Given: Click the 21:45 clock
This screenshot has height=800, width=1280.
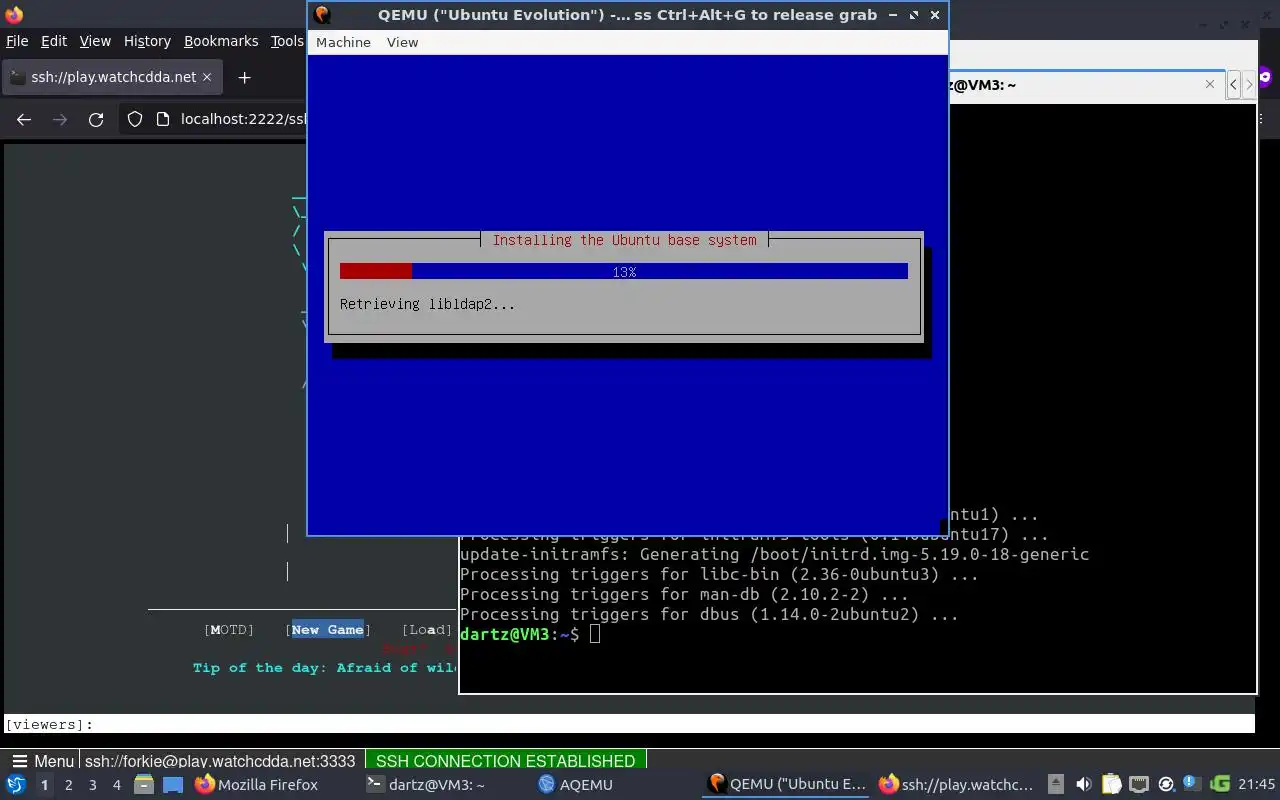Looking at the screenshot, I should (x=1256, y=785).
